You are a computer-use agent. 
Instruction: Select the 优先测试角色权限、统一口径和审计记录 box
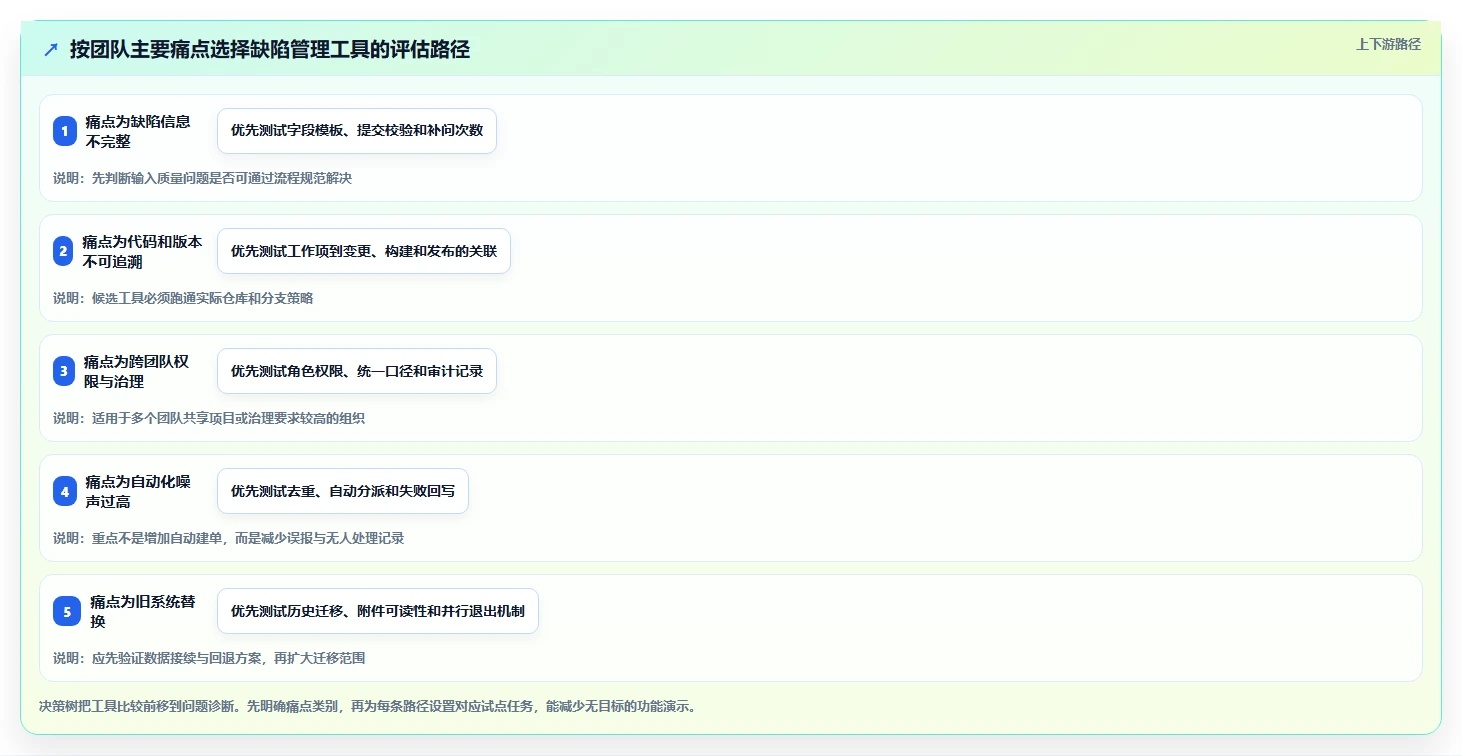[x=357, y=371]
